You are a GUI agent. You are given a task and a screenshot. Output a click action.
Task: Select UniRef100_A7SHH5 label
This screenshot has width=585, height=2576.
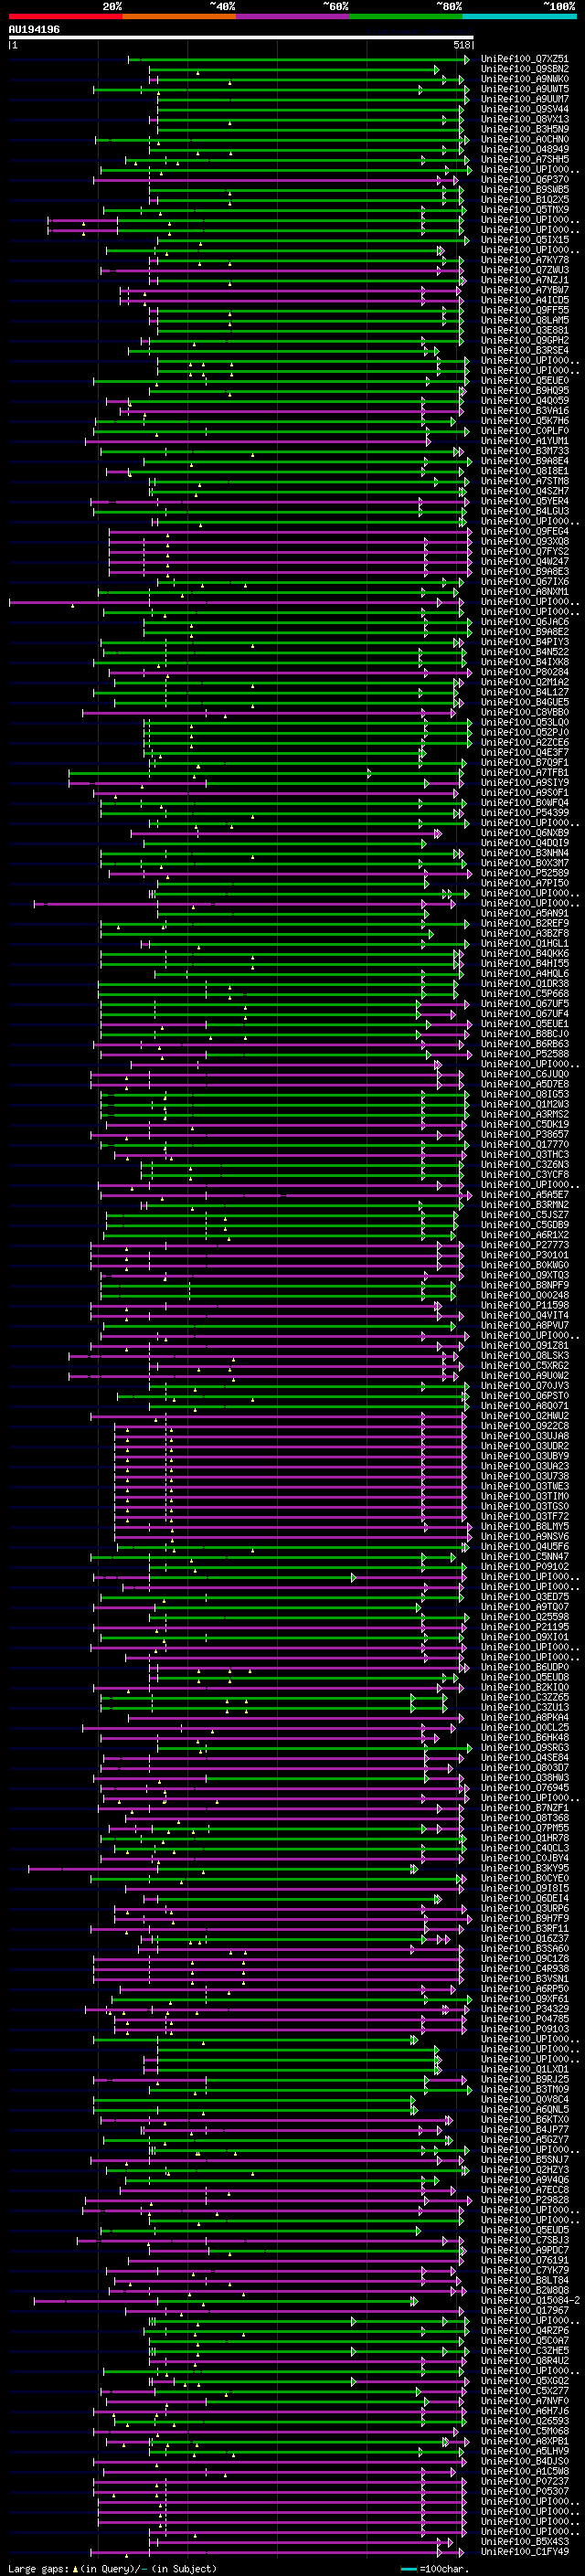525,159
